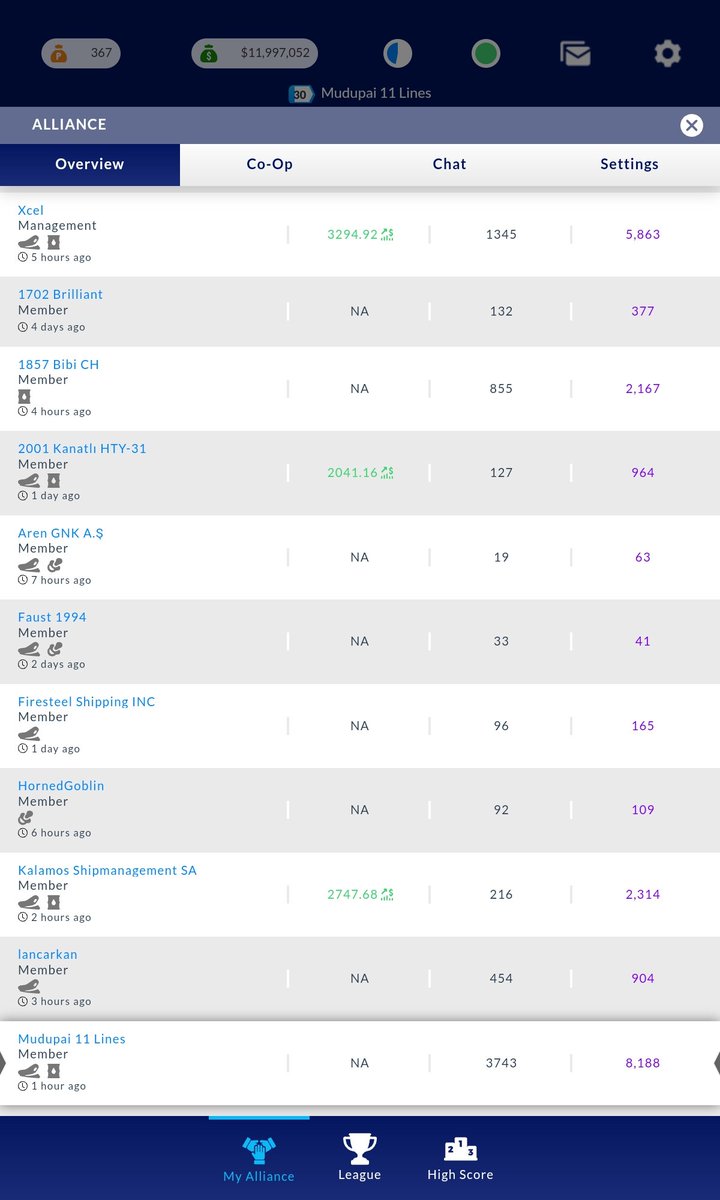
Task: Open HornedGoblin member profile
Action: 61,786
